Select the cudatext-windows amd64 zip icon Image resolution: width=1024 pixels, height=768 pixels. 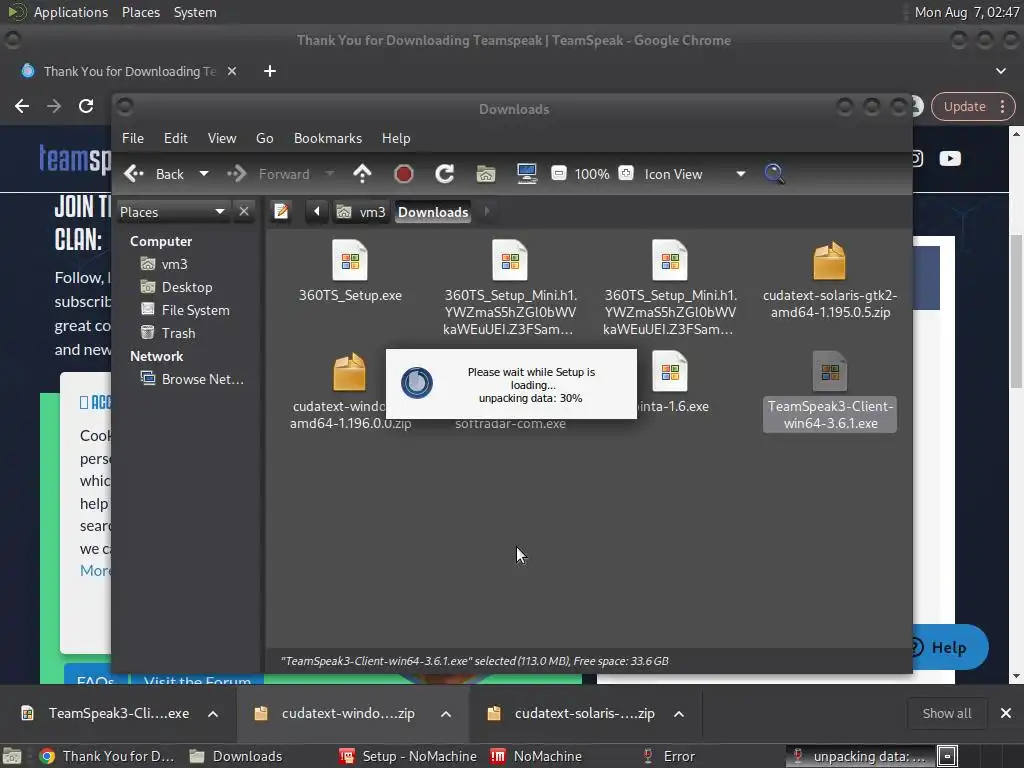(350, 372)
